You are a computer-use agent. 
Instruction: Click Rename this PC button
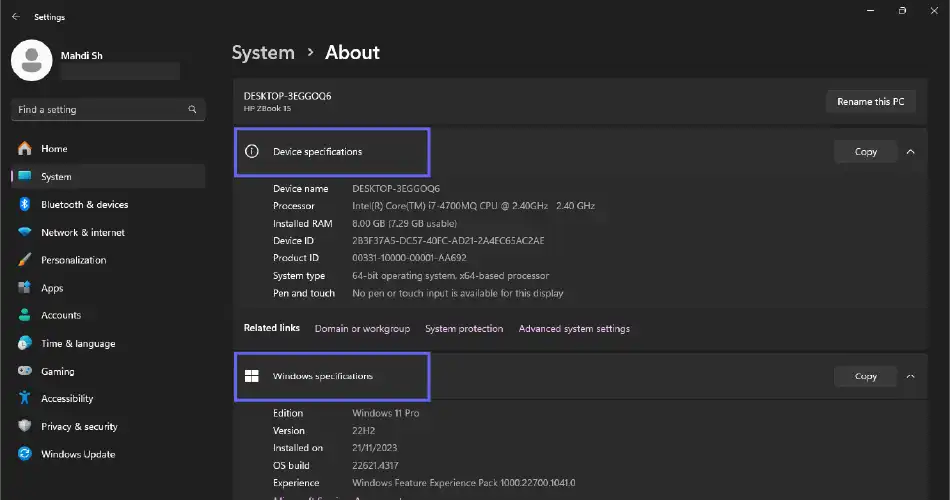(870, 102)
